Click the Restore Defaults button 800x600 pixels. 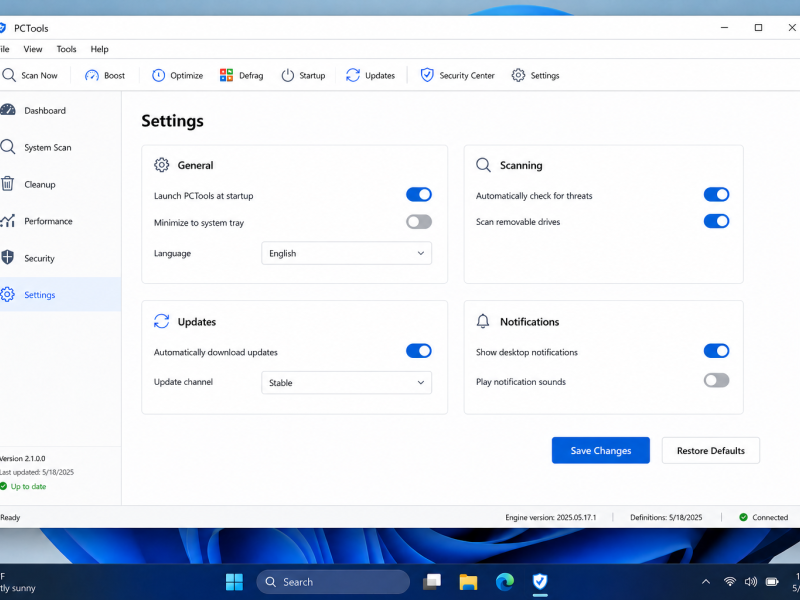pyautogui.click(x=711, y=451)
